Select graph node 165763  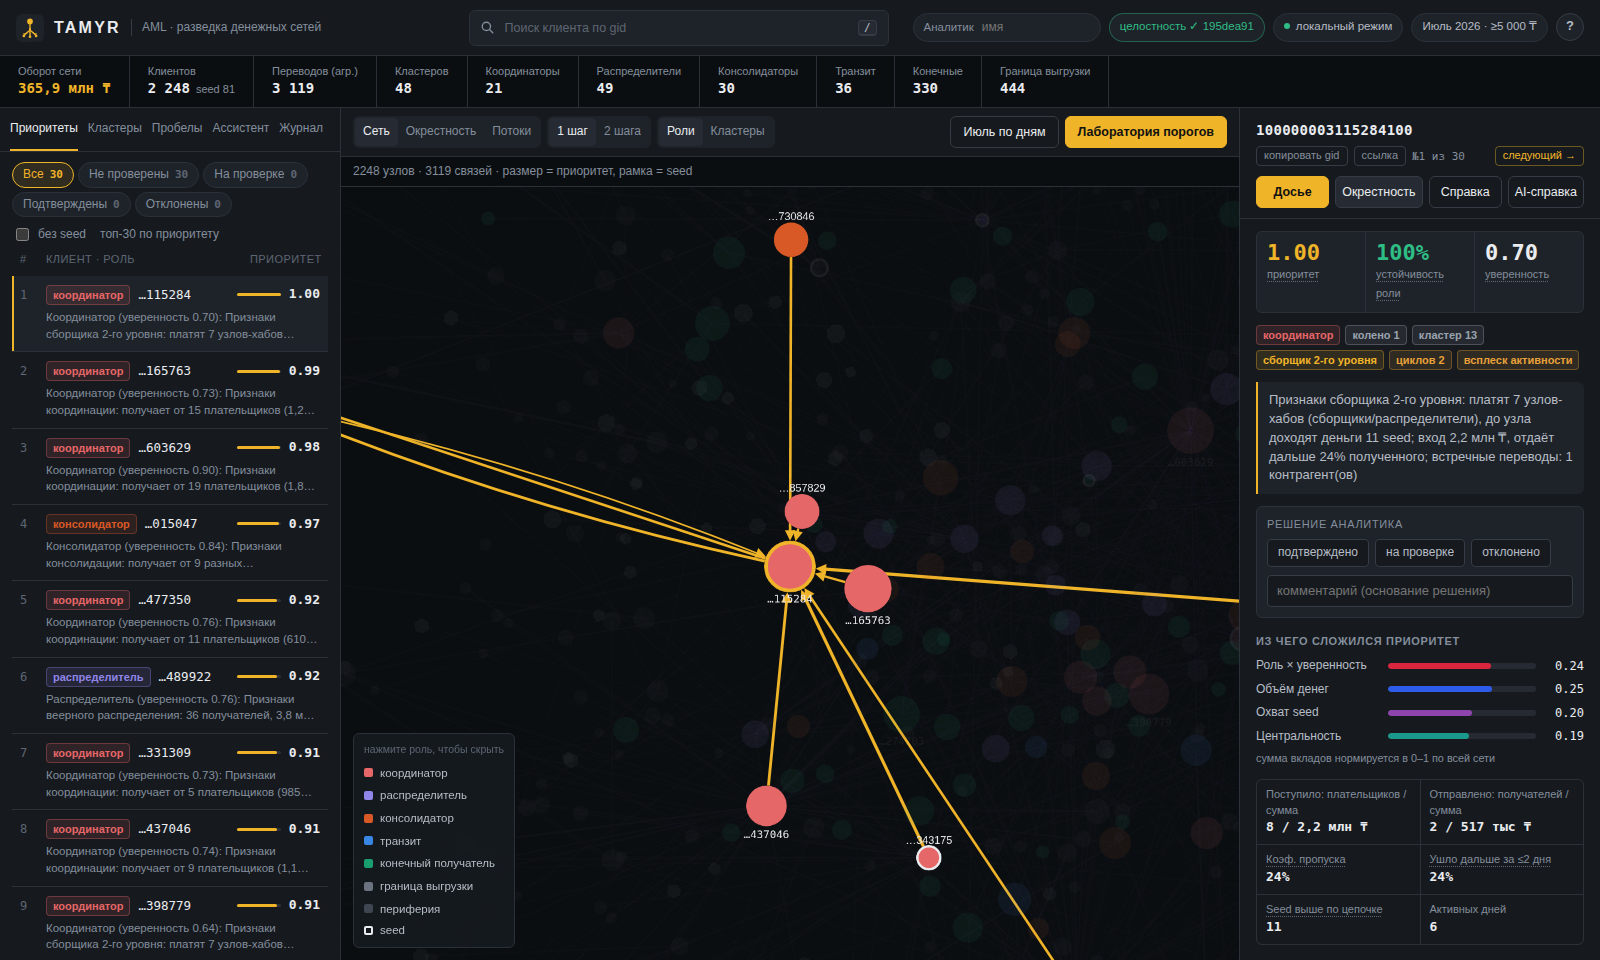[x=868, y=589]
